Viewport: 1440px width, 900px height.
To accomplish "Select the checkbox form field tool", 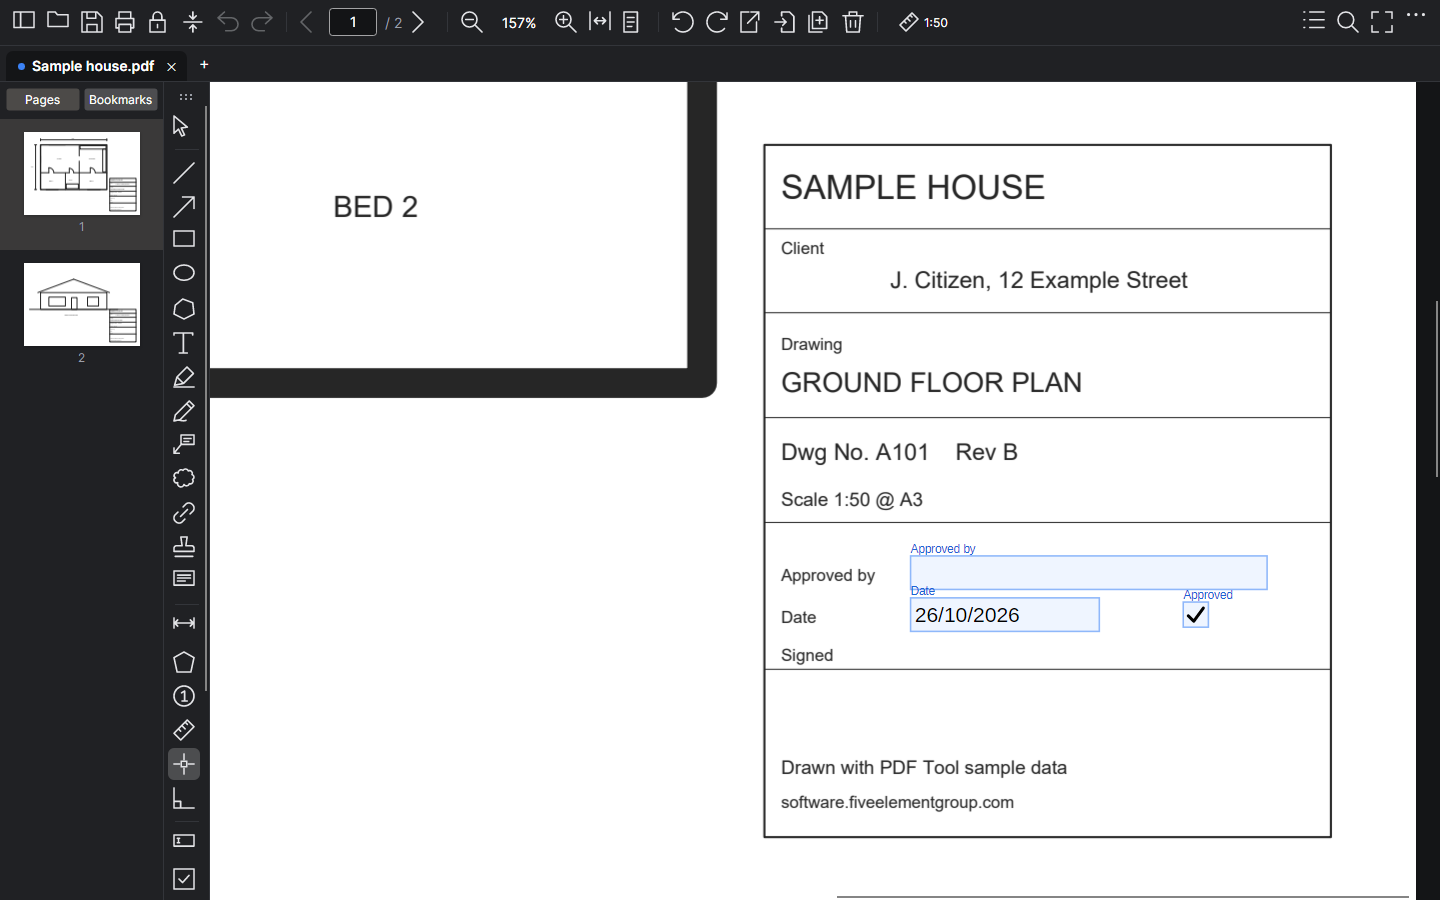I will point(184,879).
